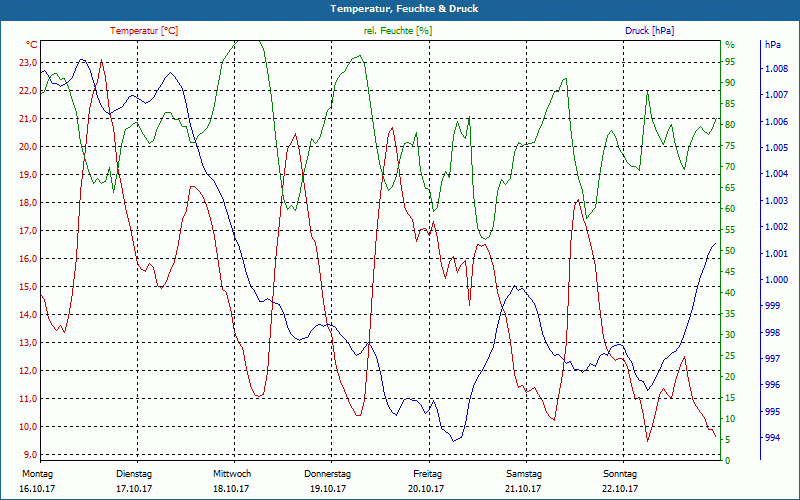Click the 75 humidity axis value
Screen dimensions: 800x500
click(730, 146)
